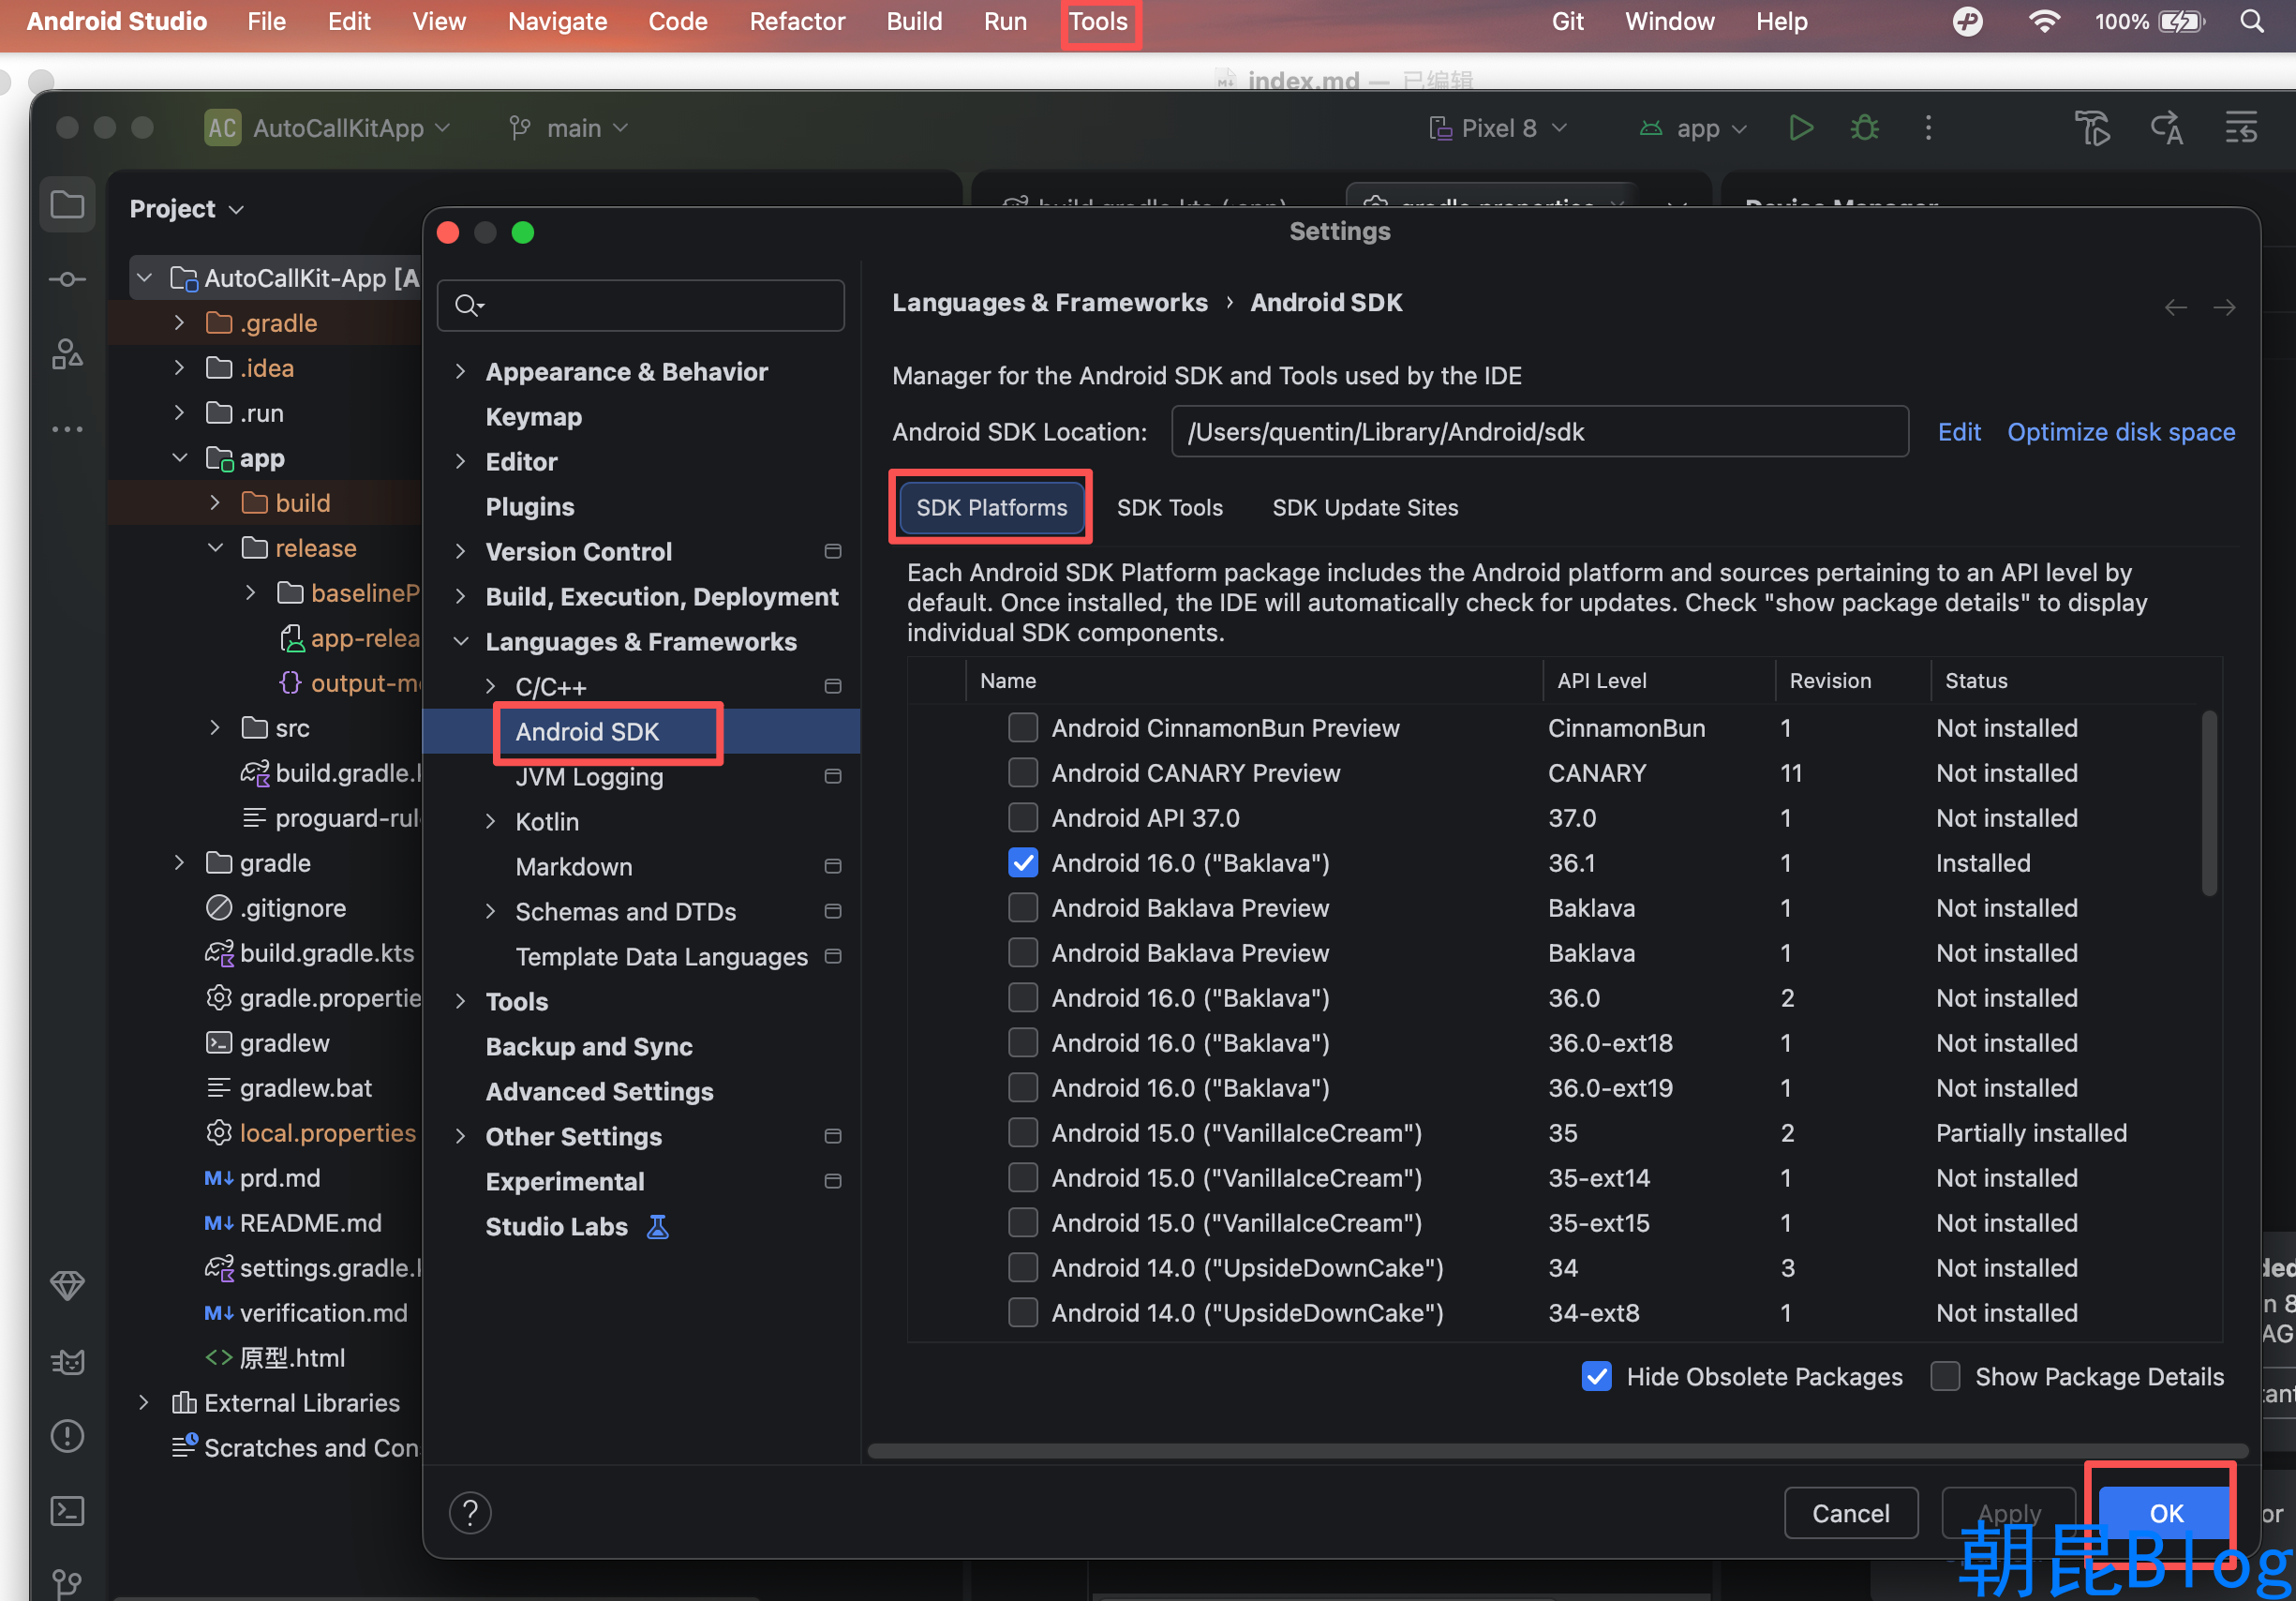Open macOS Spotlight search icon
The image size is (2296, 1601).
(2251, 21)
